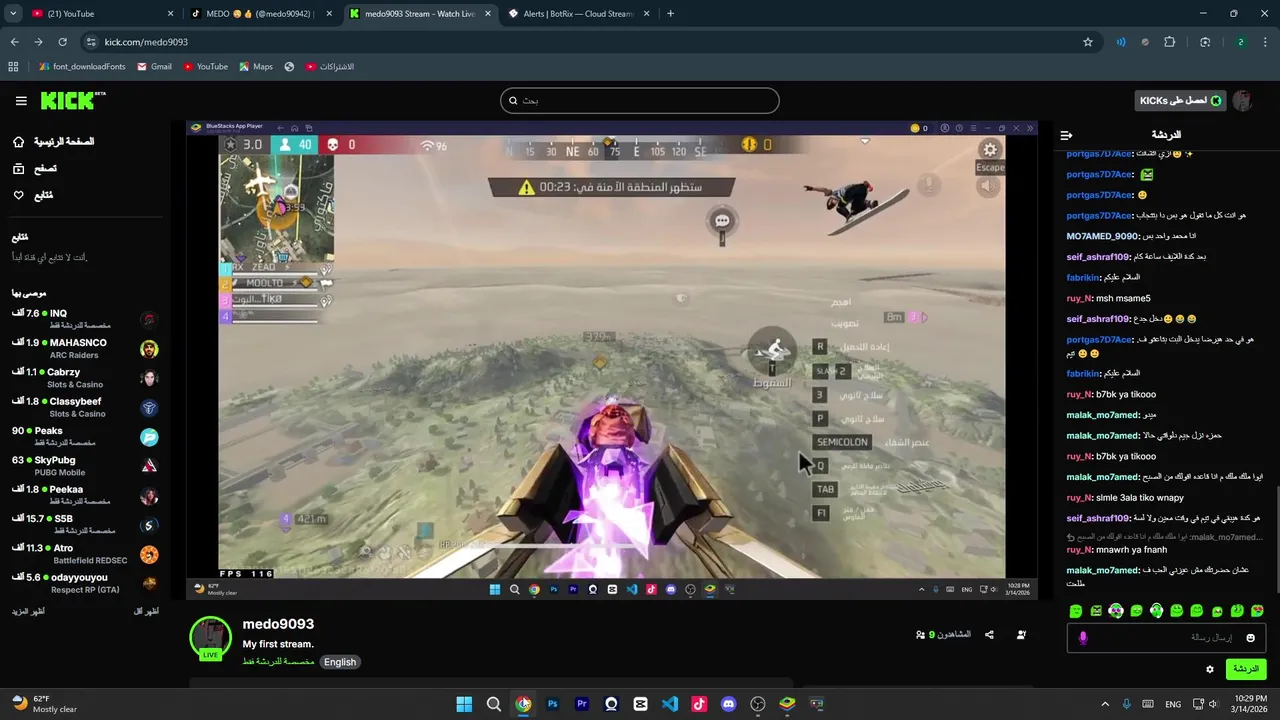This screenshot has width=1280, height=720.
Task: Click chat username fabrikin in first greeting
Action: pyautogui.click(x=1084, y=277)
